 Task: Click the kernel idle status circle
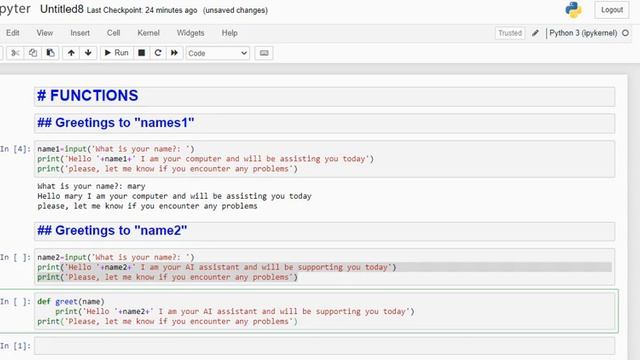click(625, 33)
